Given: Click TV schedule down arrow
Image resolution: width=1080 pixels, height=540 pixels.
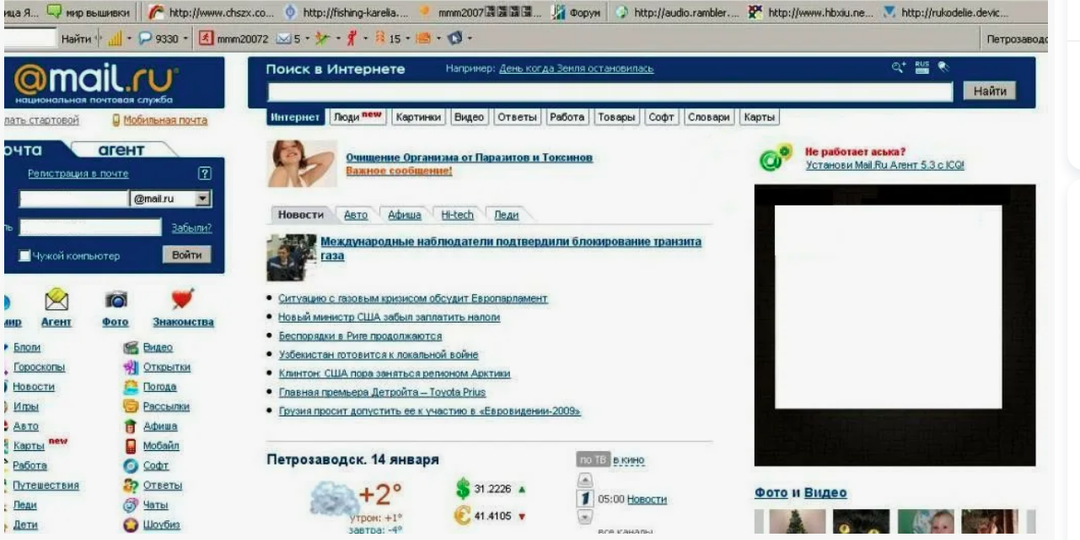Looking at the screenshot, I should click(x=584, y=517).
